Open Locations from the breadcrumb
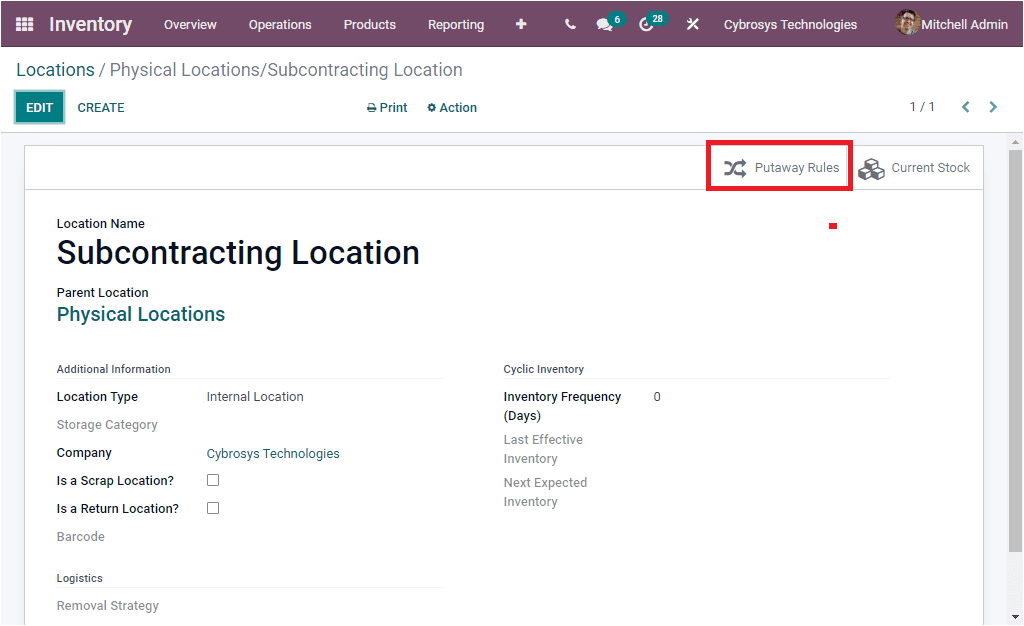Viewport: 1024px width, 626px height. pyautogui.click(x=55, y=69)
